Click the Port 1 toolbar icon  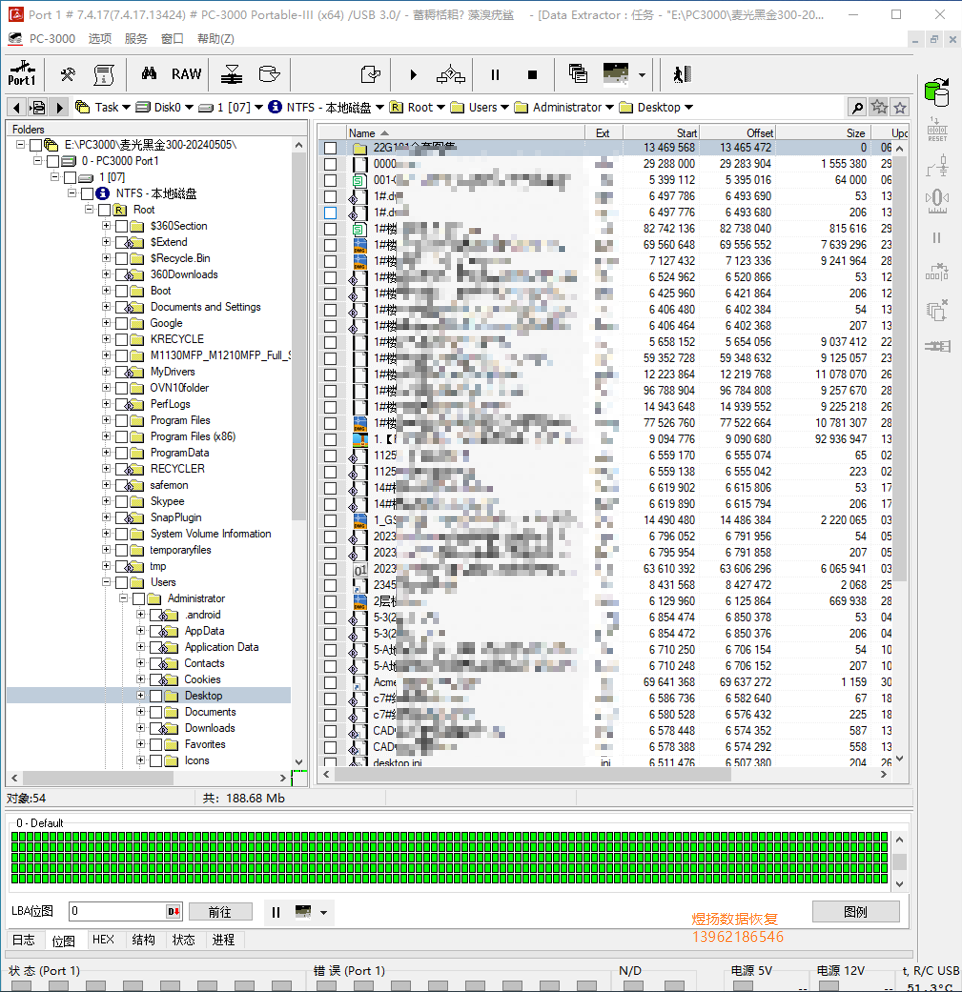pyautogui.click(x=22, y=74)
